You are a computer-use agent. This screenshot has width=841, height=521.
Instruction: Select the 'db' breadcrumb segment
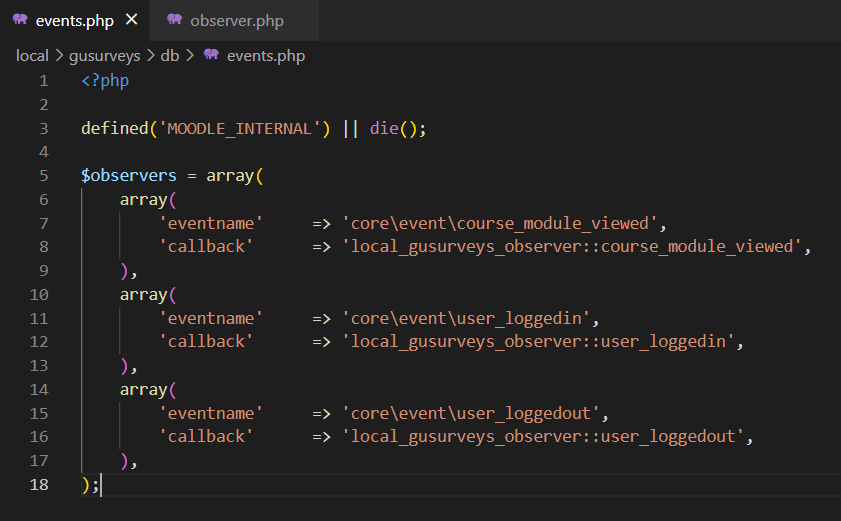(x=169, y=56)
